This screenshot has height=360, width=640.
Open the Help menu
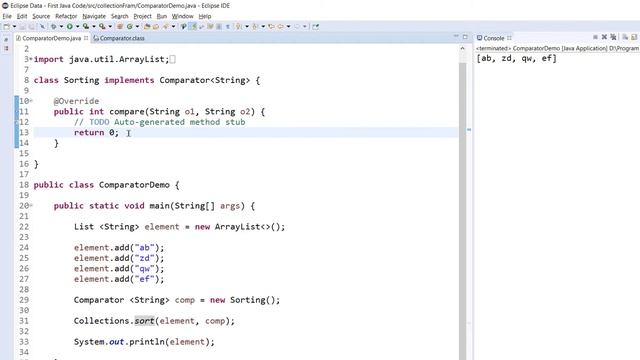pyautogui.click(x=205, y=16)
